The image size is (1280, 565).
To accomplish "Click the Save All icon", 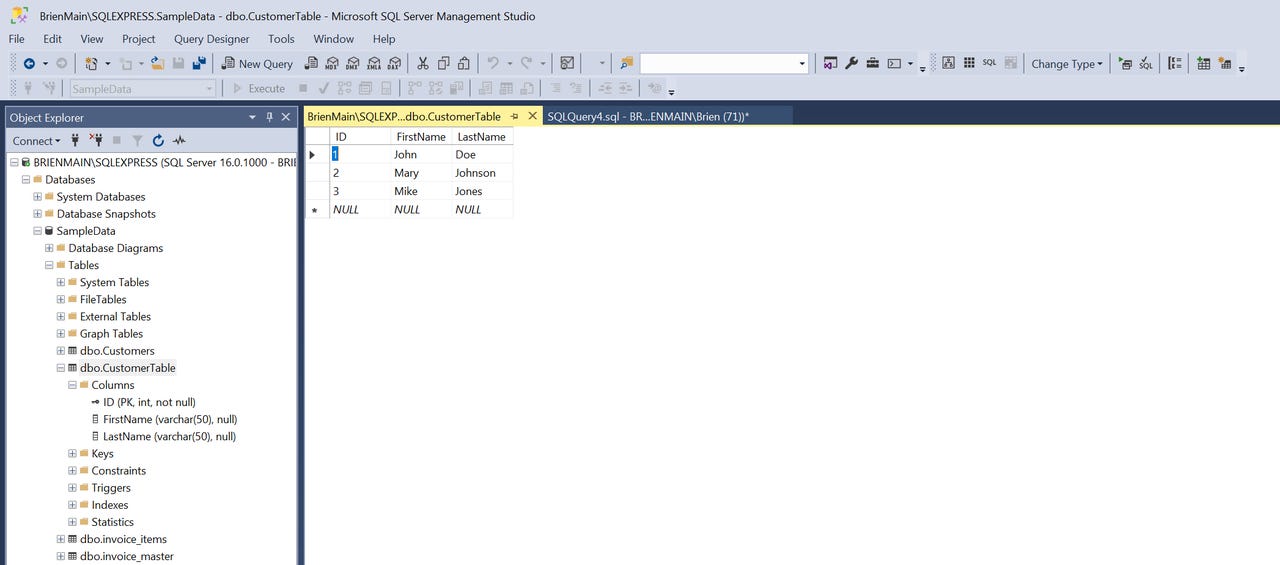I will pos(199,63).
